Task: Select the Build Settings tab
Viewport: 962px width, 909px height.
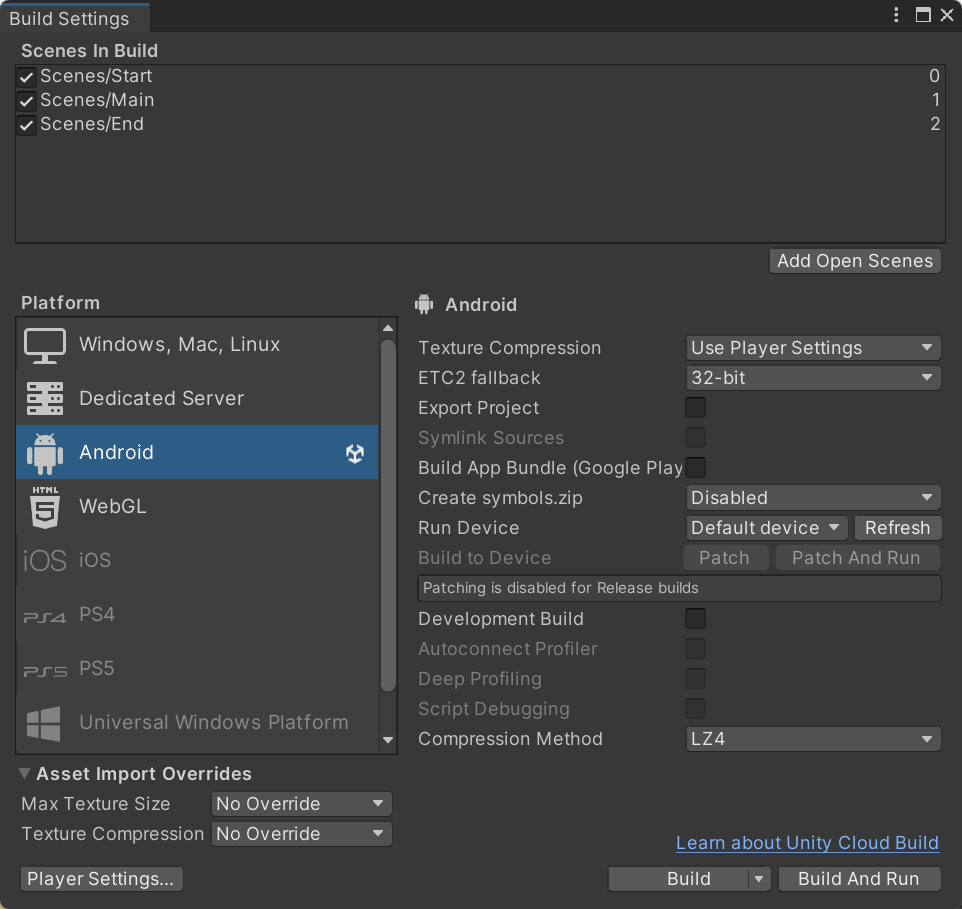Action: pos(70,18)
